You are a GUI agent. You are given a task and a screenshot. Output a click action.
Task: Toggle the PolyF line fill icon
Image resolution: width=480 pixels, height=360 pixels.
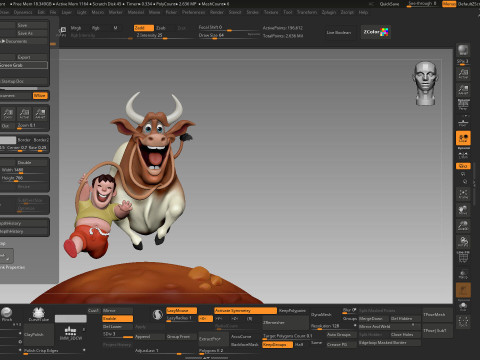[463, 257]
